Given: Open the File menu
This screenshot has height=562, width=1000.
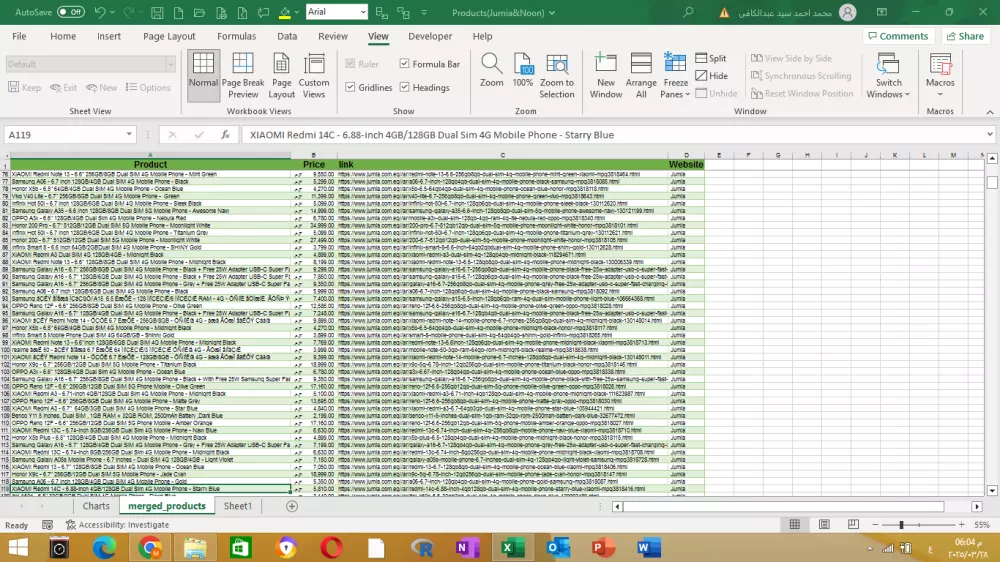Looking at the screenshot, I should coord(19,36).
